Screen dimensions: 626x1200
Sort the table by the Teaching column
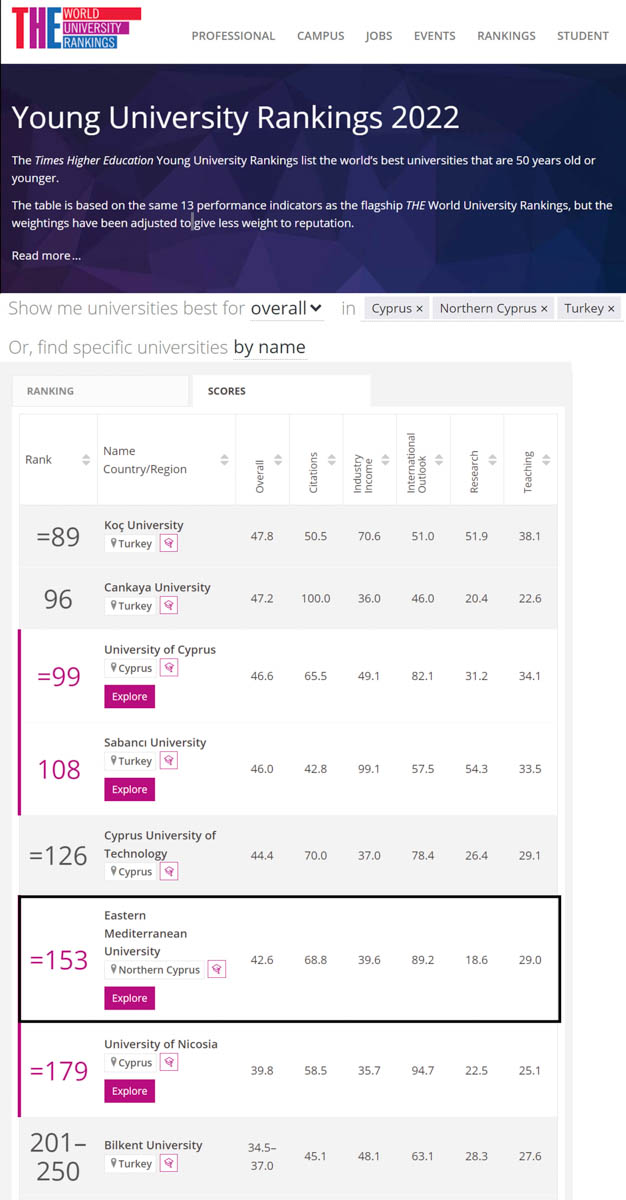(530, 461)
